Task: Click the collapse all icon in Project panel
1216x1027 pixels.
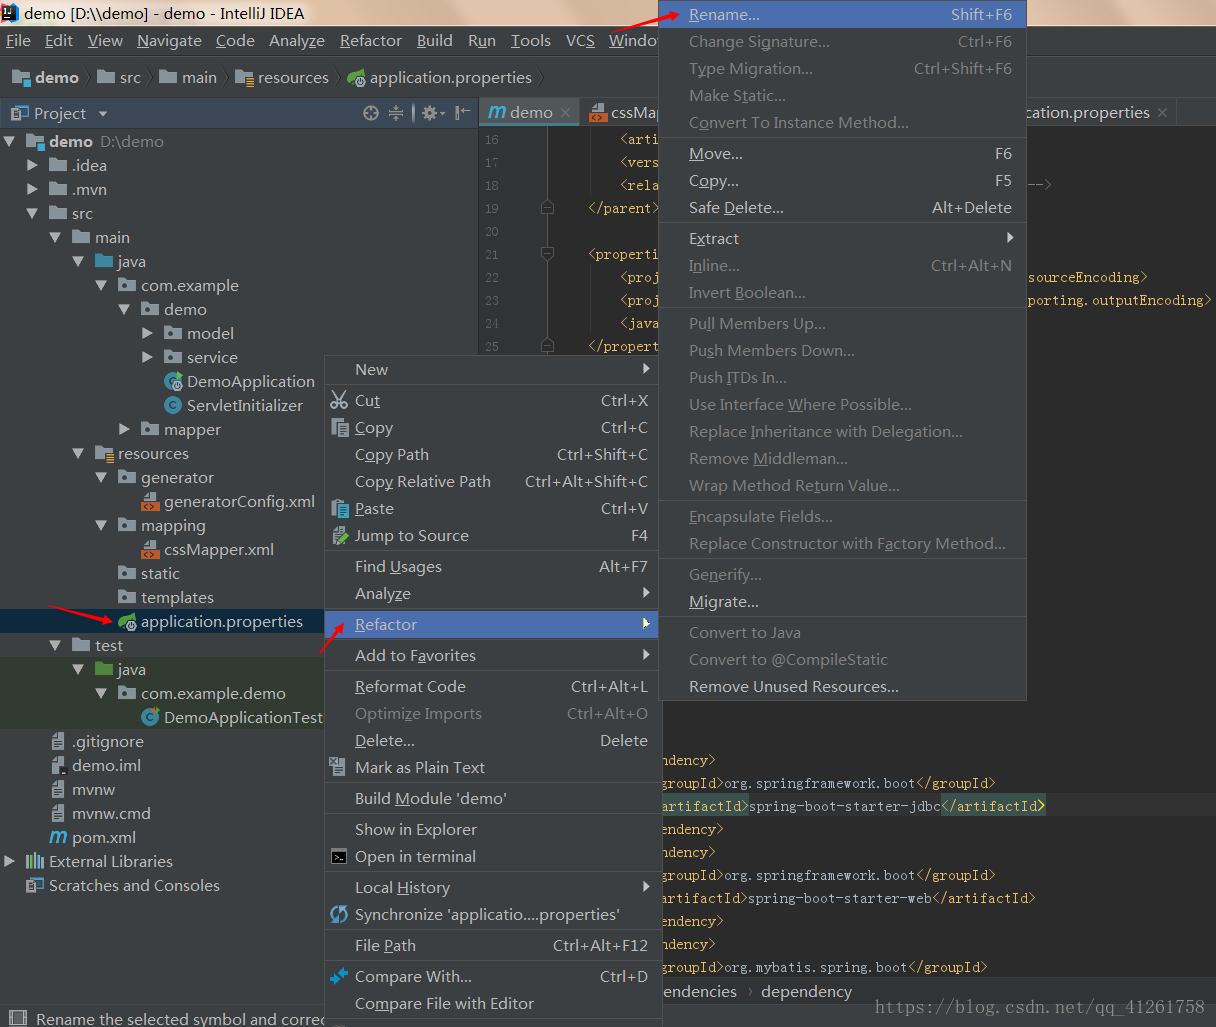Action: tap(396, 113)
